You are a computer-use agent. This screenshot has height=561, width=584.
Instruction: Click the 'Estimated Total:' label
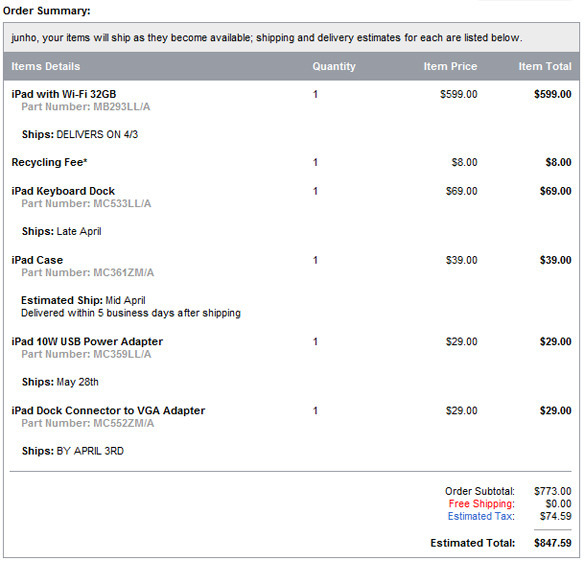coord(473,543)
